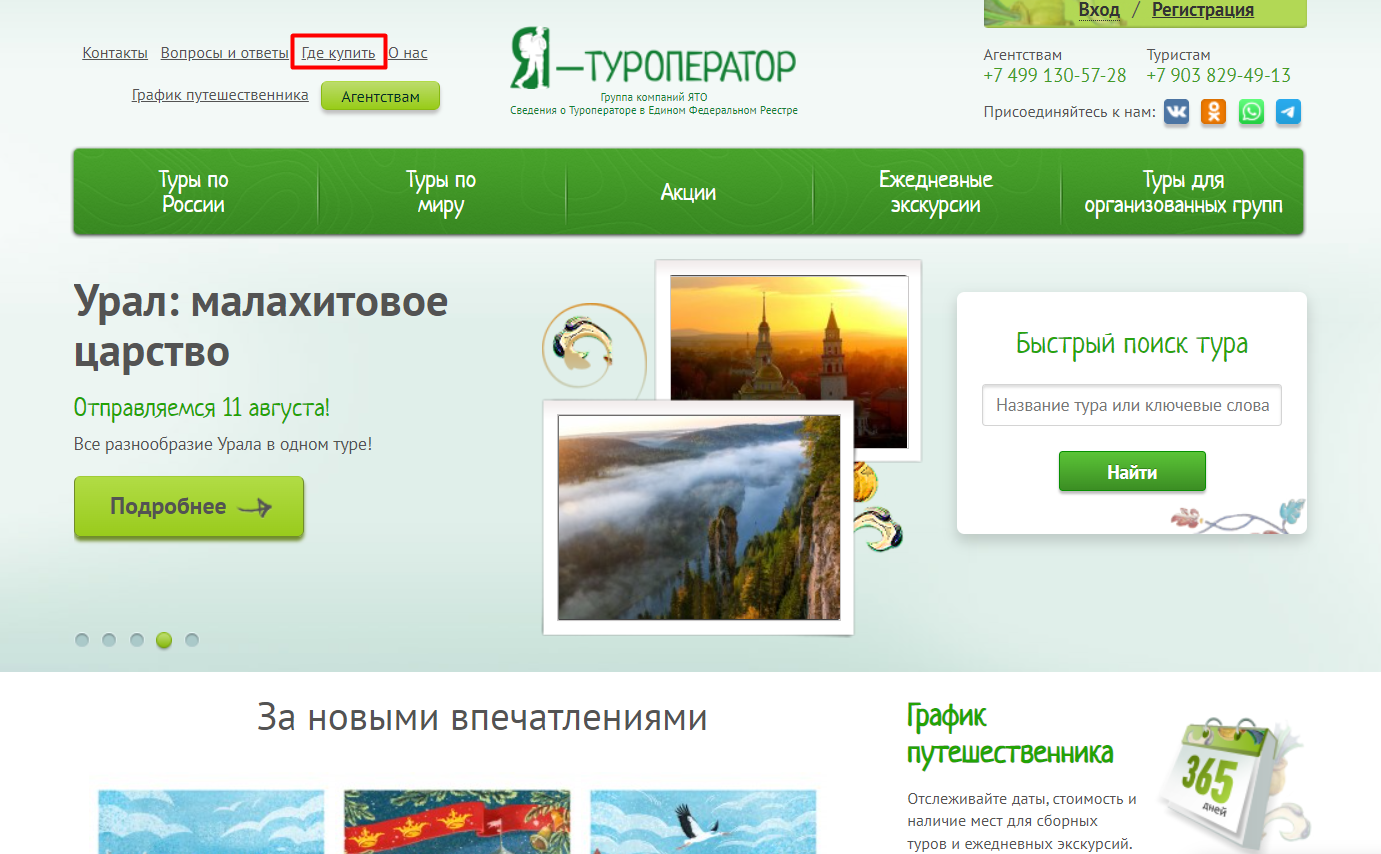
Task: Open the Где купить link
Action: (x=339, y=53)
